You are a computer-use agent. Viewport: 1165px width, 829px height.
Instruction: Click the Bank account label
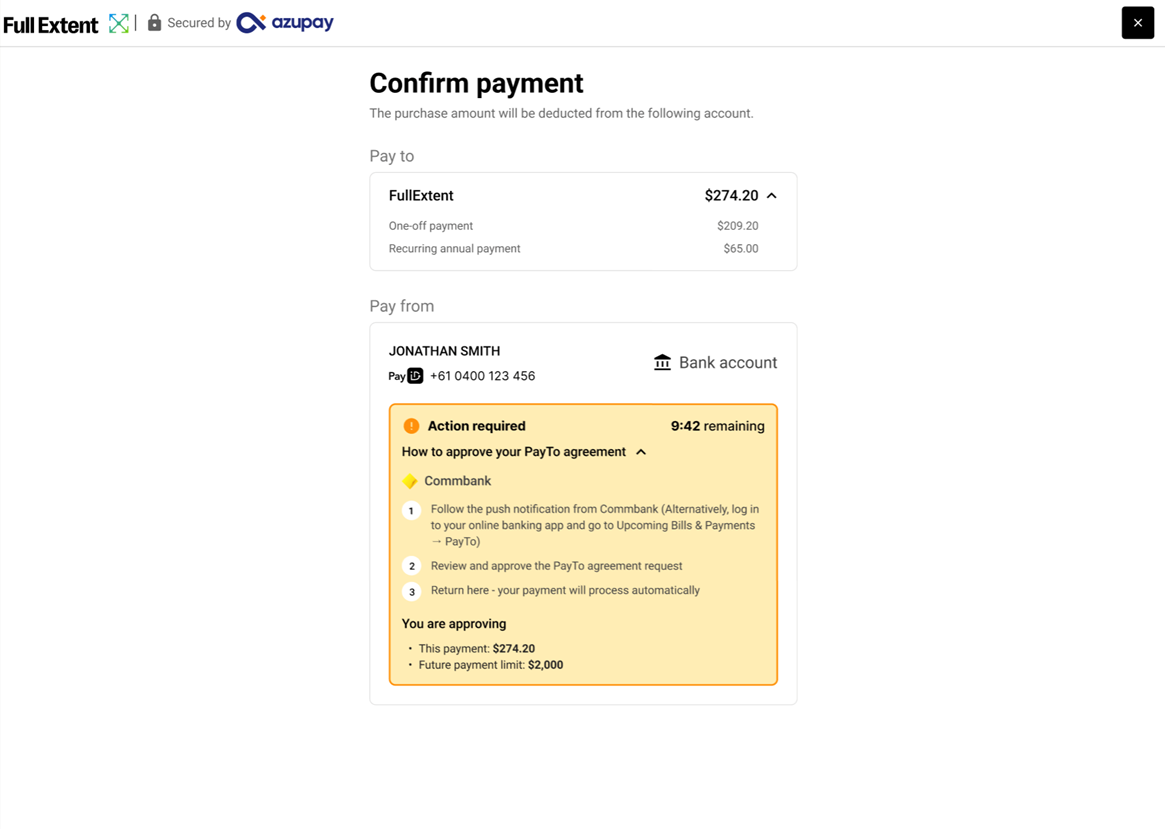click(728, 363)
